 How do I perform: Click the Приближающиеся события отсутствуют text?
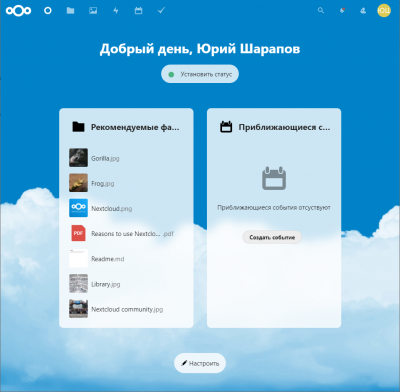coord(274,207)
